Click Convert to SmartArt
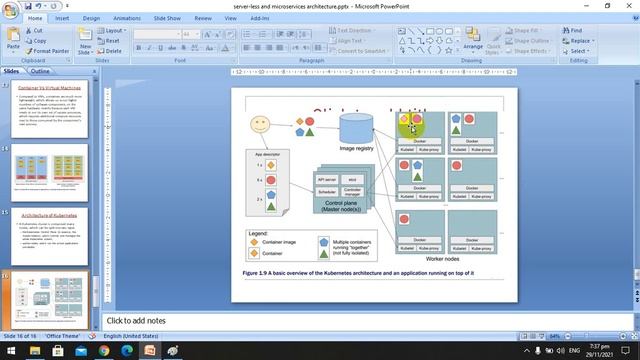 tap(359, 51)
